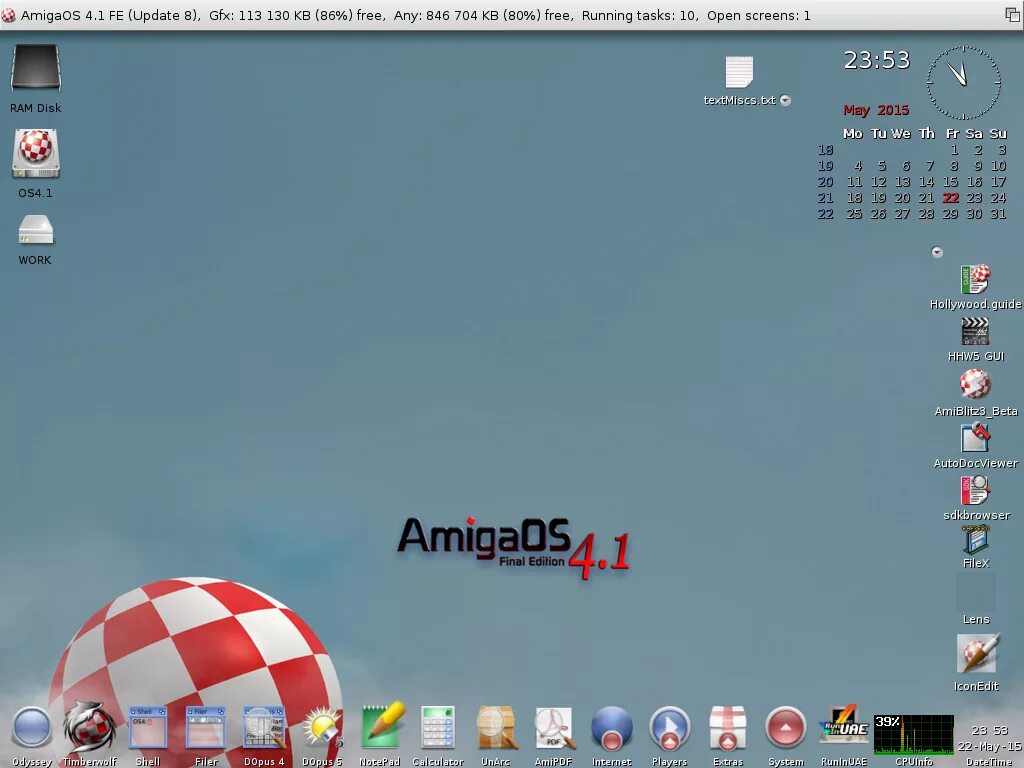This screenshot has width=1024, height=768.
Task: Open Filer from the dock
Action: click(x=206, y=728)
